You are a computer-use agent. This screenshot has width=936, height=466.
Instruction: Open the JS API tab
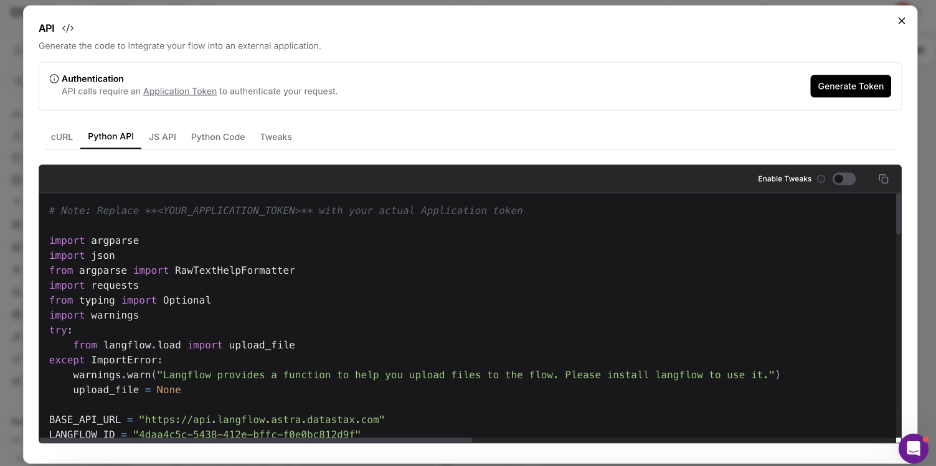(162, 137)
